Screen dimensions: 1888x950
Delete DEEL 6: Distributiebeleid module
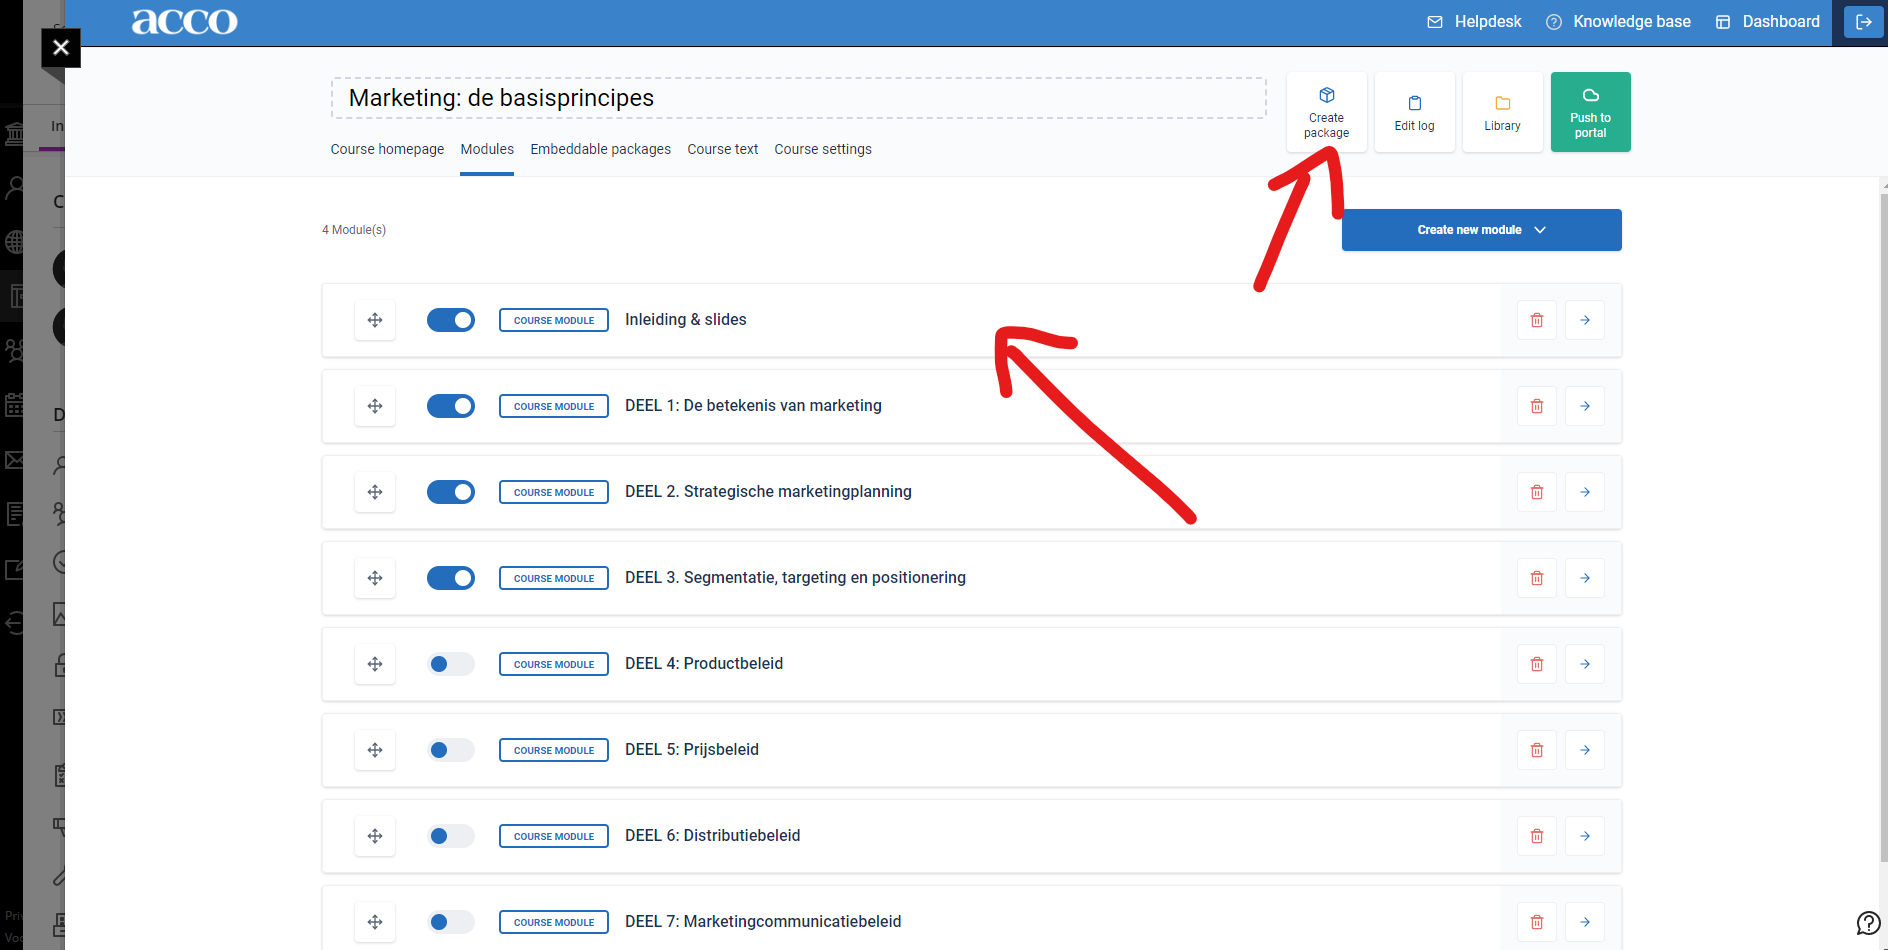1537,836
